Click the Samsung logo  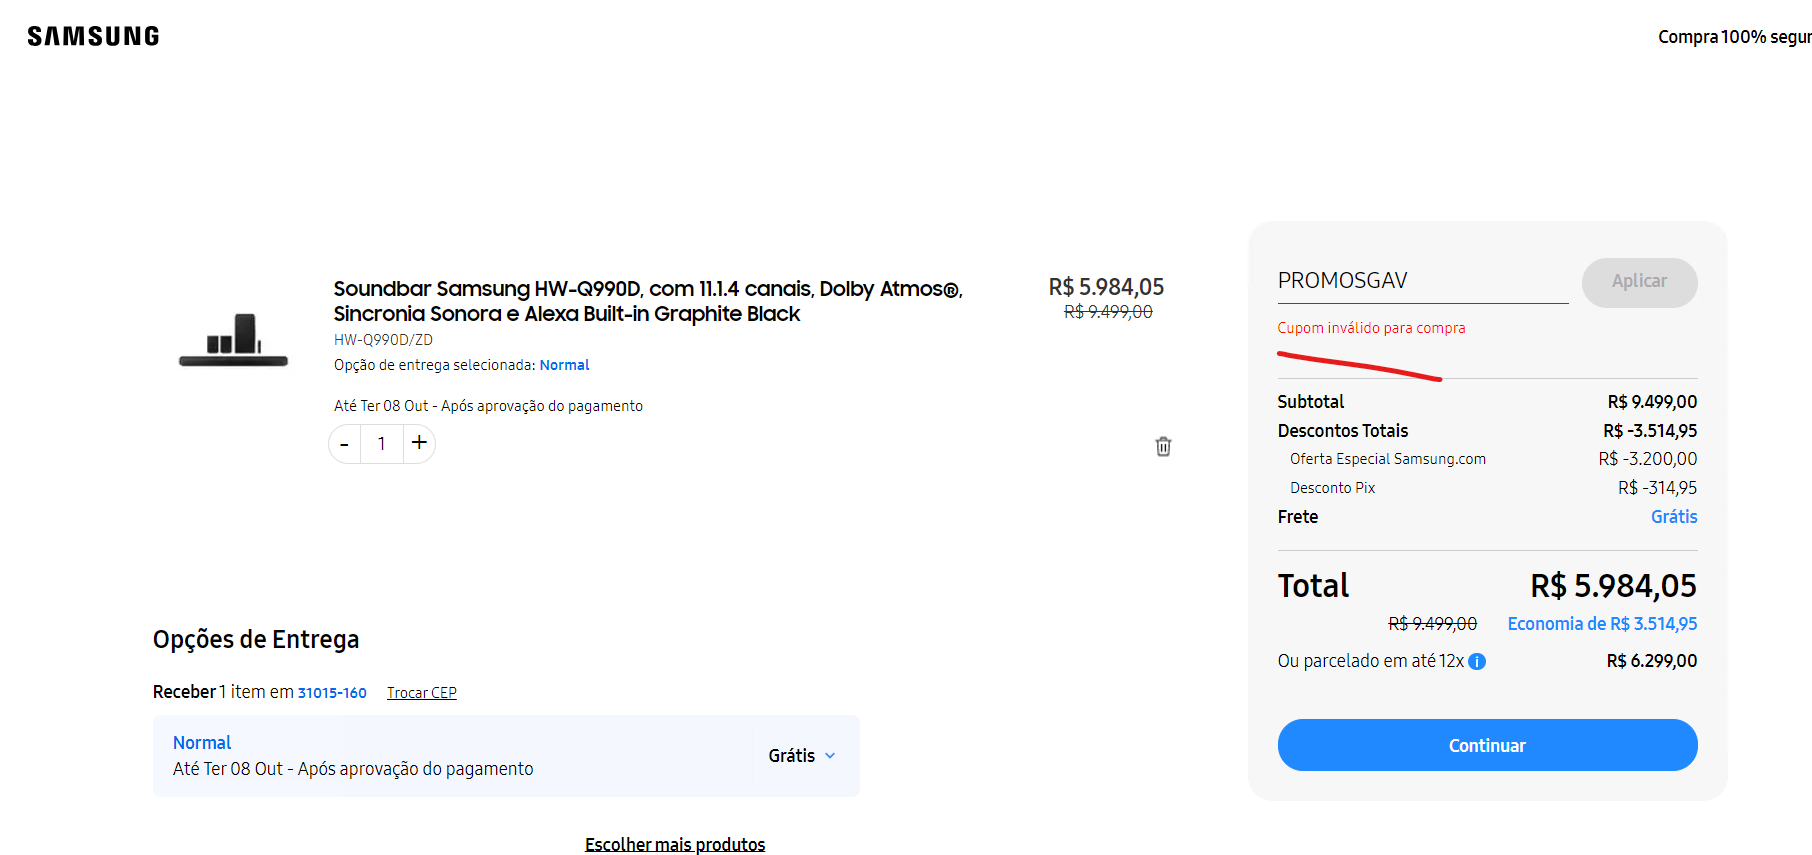tap(93, 37)
